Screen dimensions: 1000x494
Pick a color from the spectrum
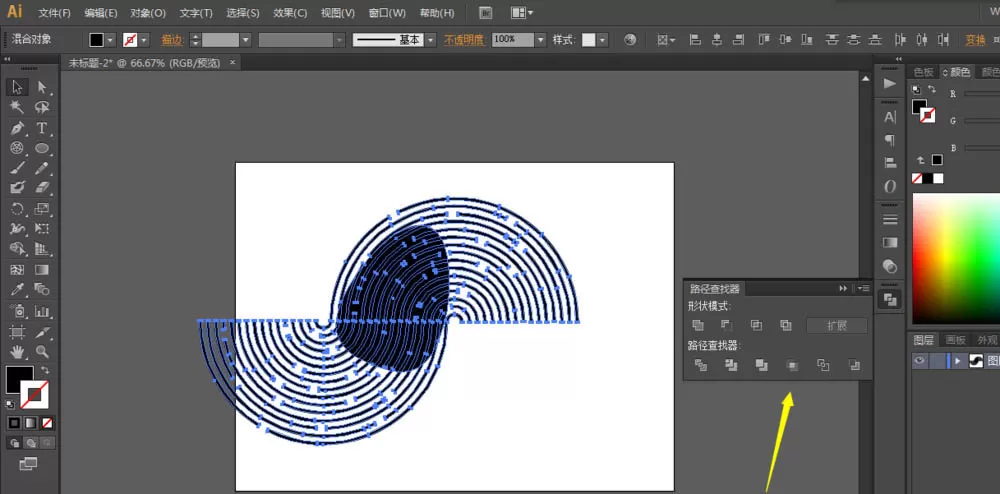956,258
